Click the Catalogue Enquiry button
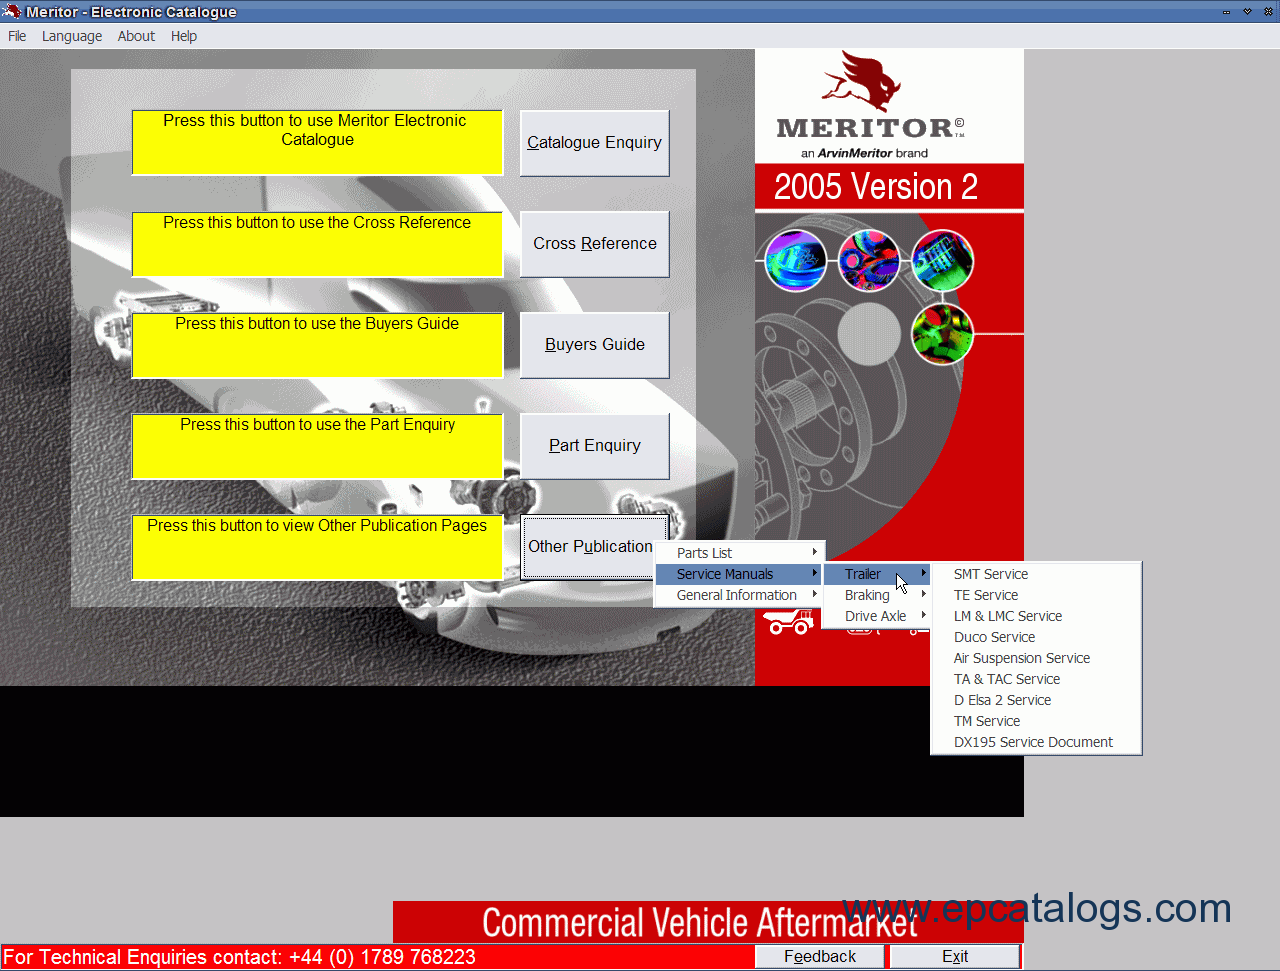This screenshot has width=1280, height=971. pyautogui.click(x=595, y=143)
